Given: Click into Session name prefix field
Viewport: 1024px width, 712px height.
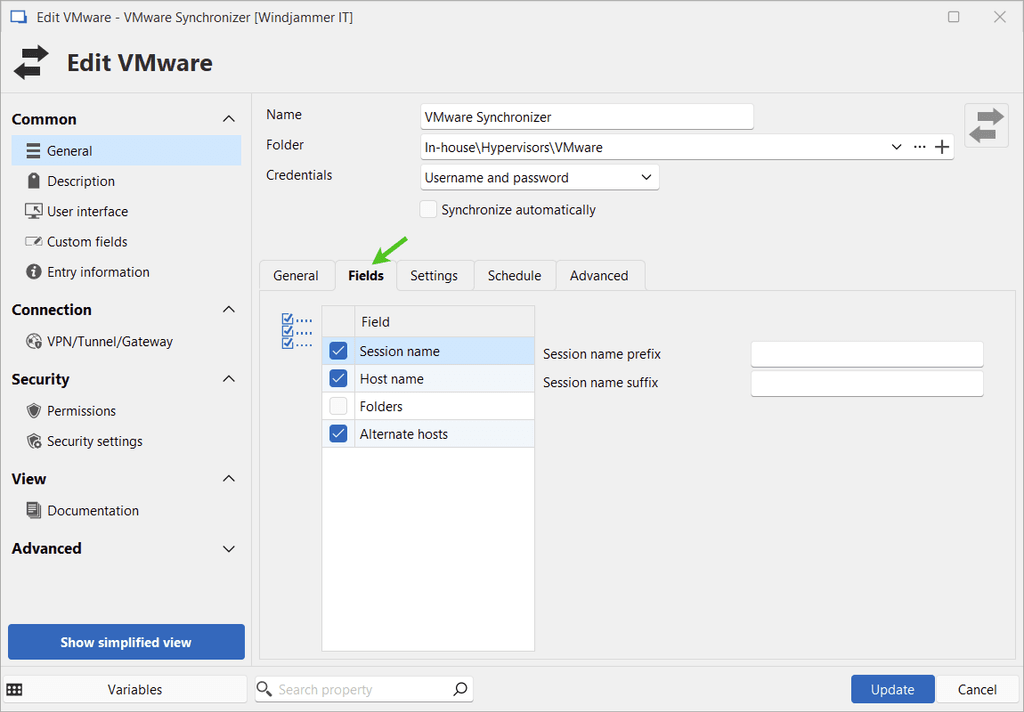Looking at the screenshot, I should (x=867, y=354).
